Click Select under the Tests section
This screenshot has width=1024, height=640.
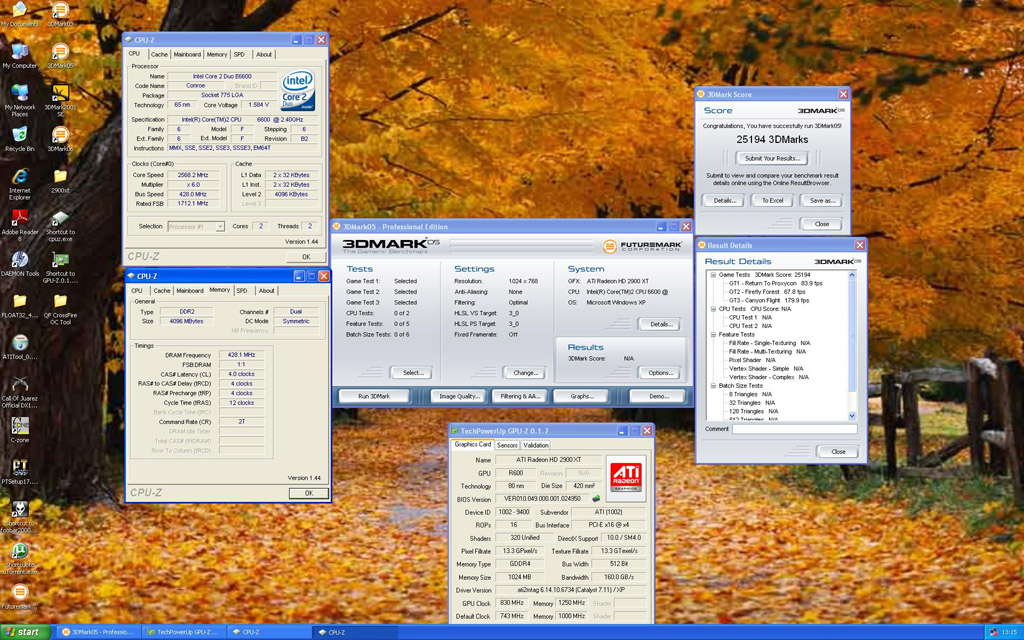(411, 372)
